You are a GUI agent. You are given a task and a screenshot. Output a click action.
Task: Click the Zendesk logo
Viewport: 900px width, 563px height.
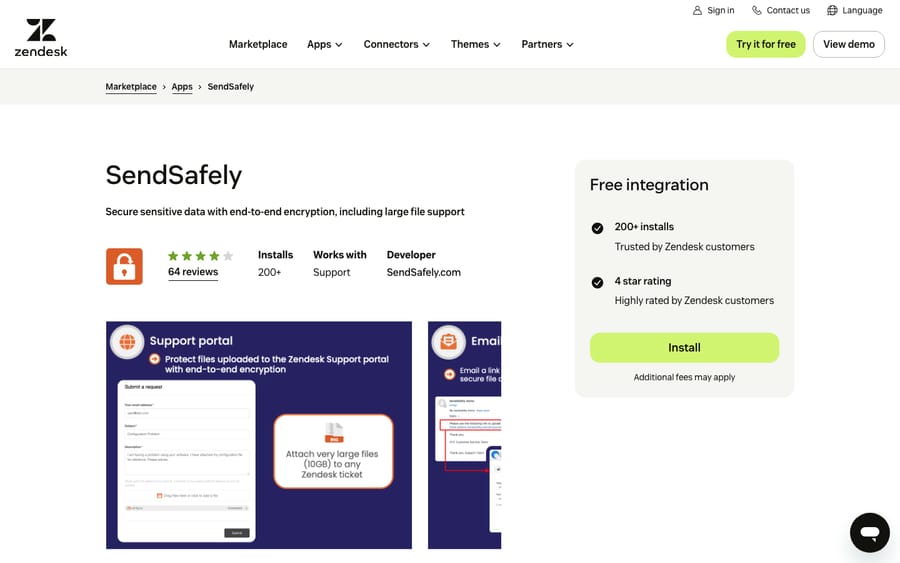coord(41,38)
